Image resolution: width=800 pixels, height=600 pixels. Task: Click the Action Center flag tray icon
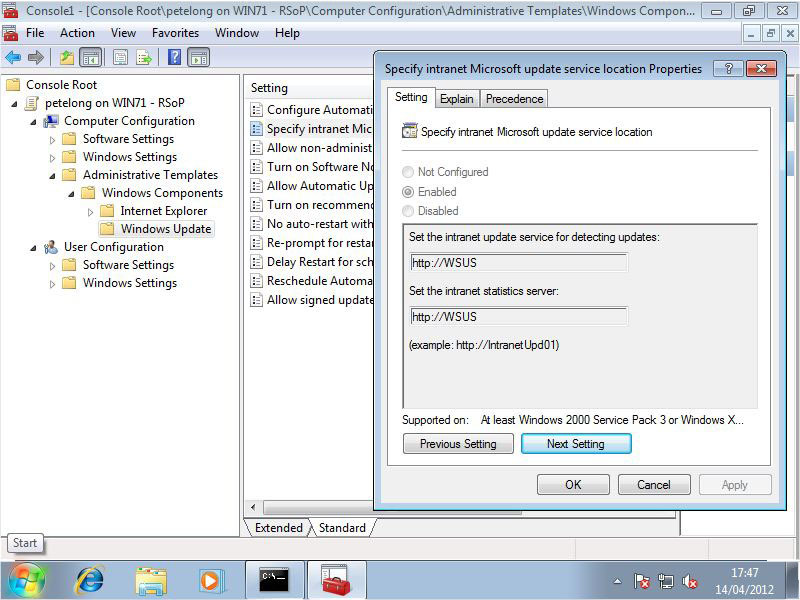click(642, 581)
